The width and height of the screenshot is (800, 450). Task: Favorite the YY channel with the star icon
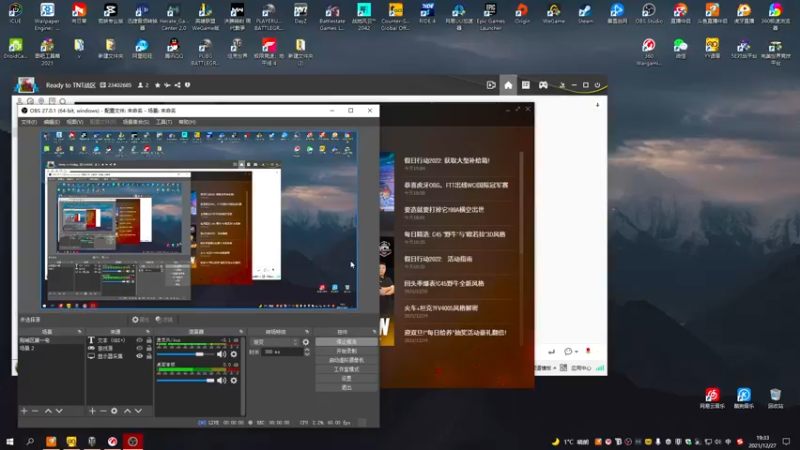pos(158,85)
